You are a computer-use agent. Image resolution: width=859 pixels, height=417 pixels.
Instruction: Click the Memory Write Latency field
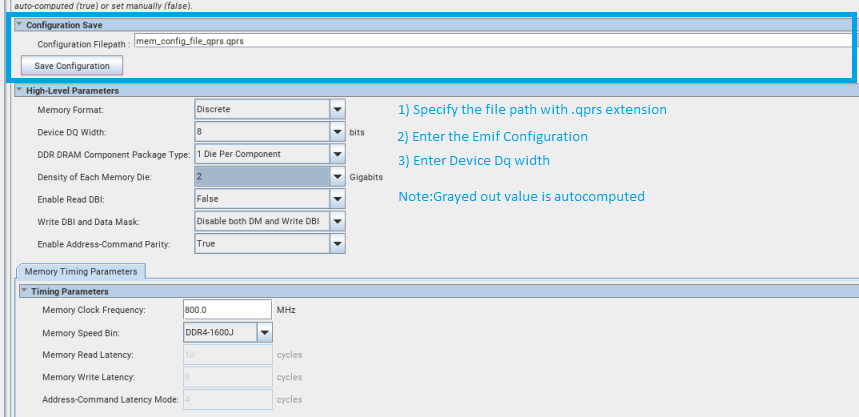227,377
